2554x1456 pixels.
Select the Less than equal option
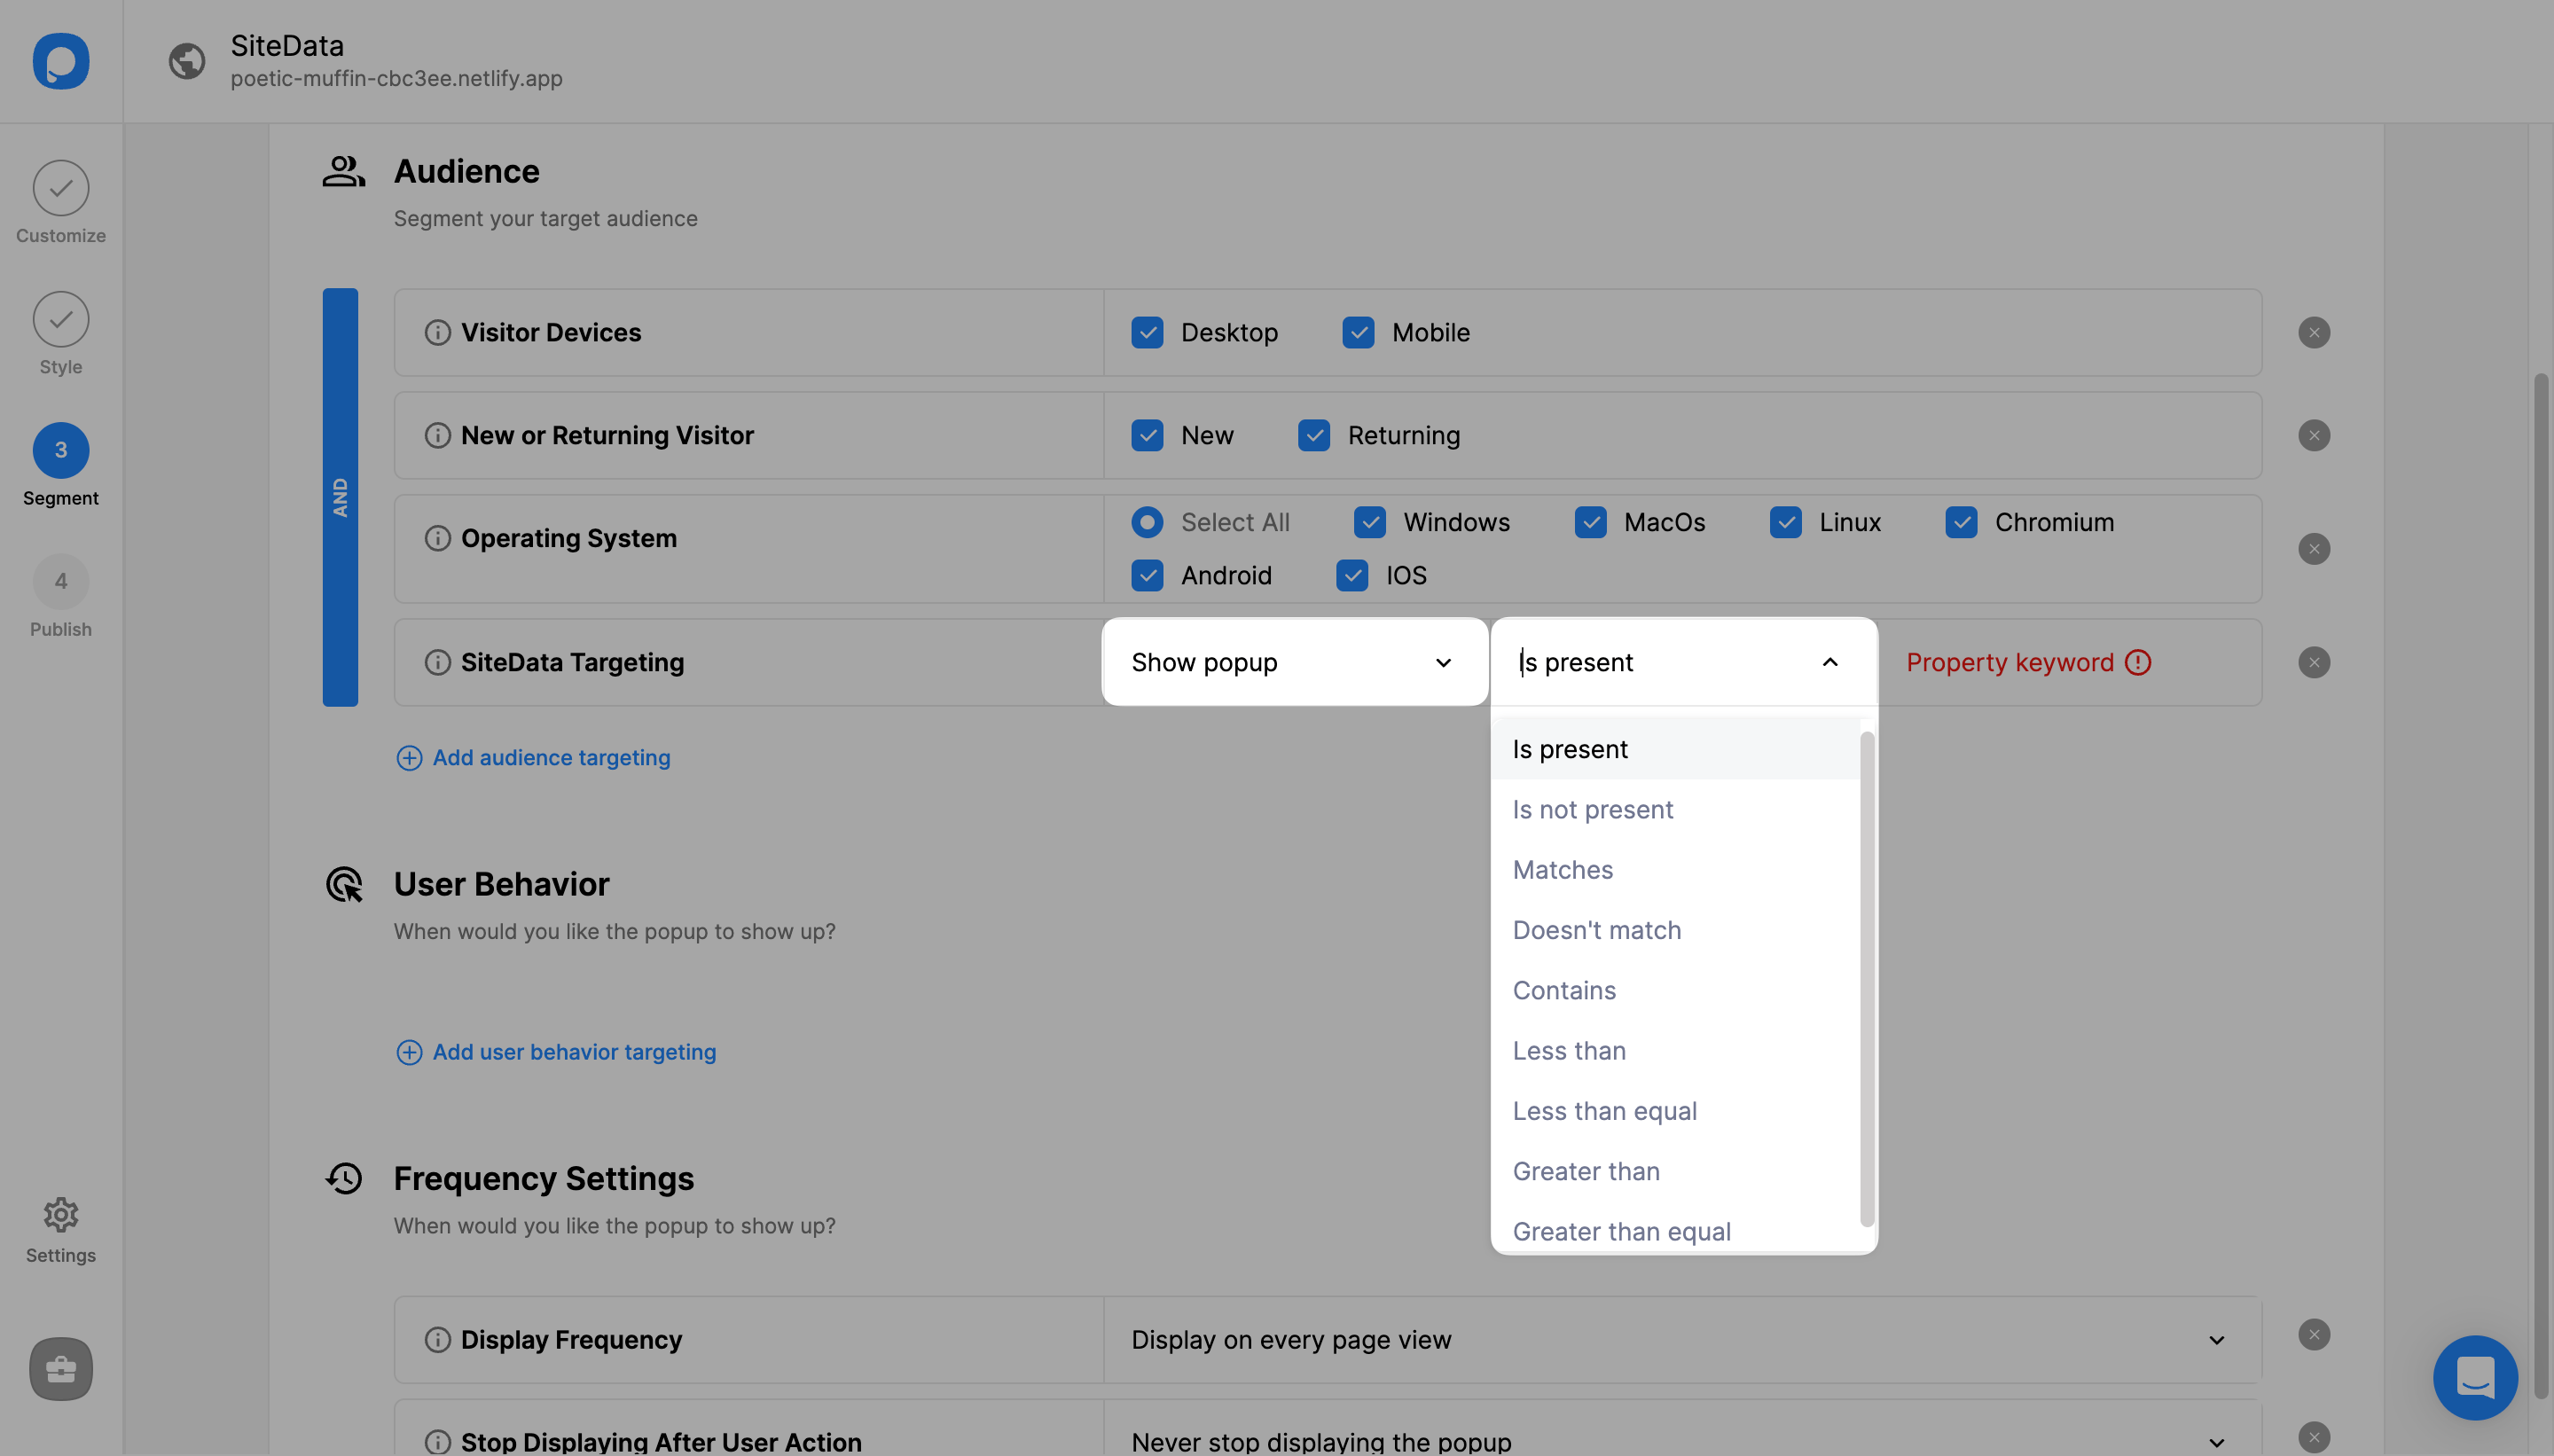pos(1604,1111)
